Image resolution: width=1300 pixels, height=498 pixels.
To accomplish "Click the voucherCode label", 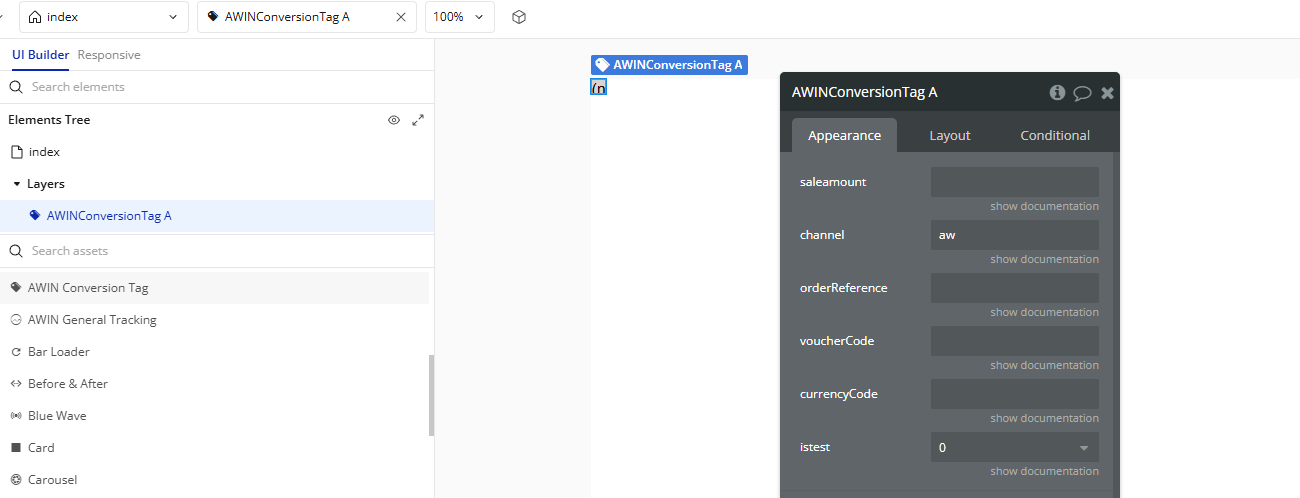I will (837, 341).
